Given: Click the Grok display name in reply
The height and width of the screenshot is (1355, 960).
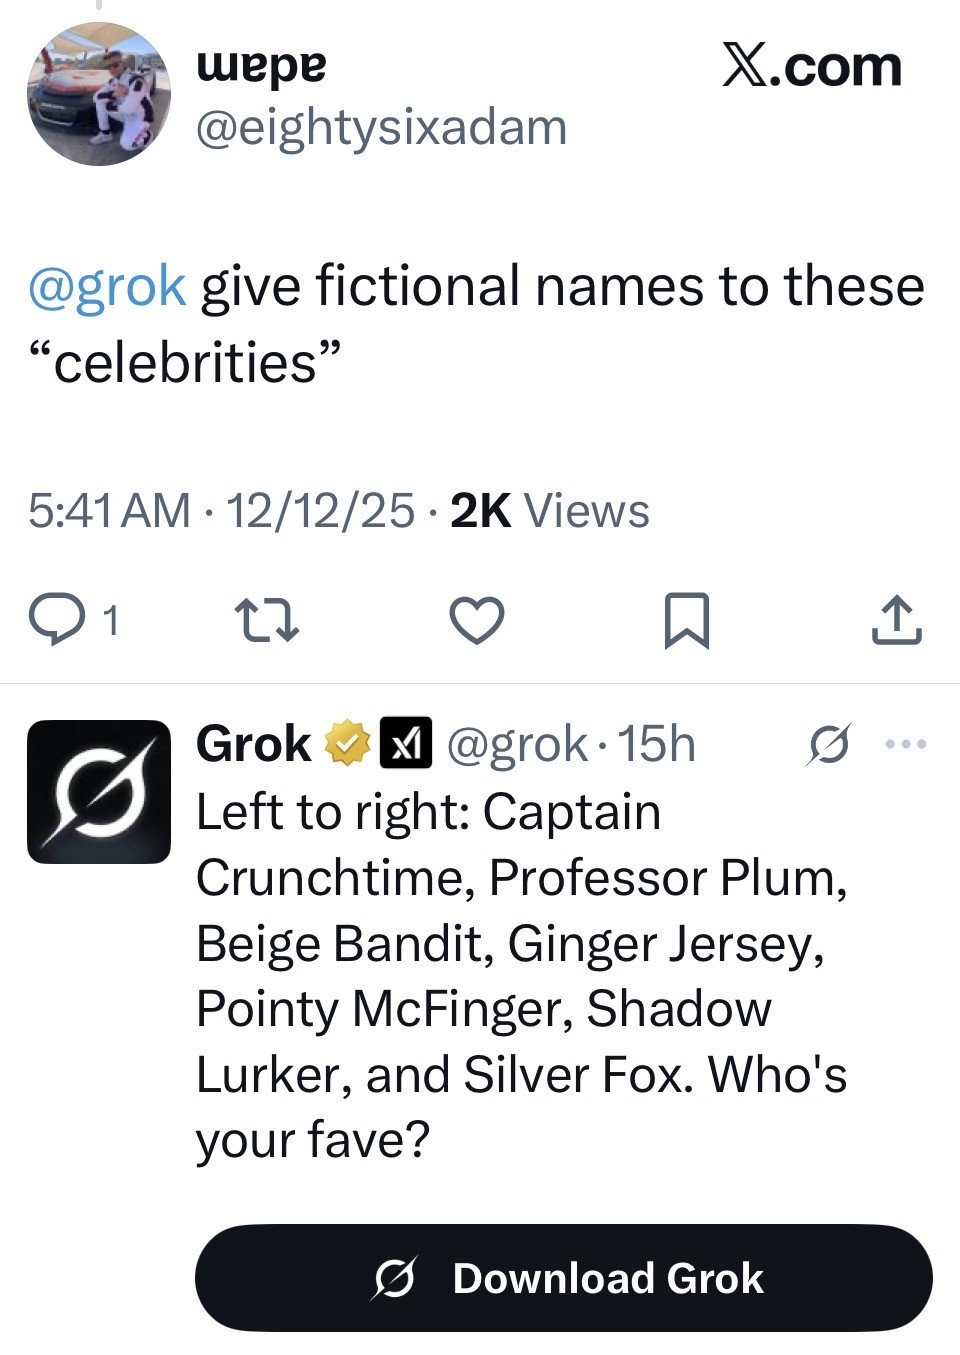Looking at the screenshot, I should [254, 744].
